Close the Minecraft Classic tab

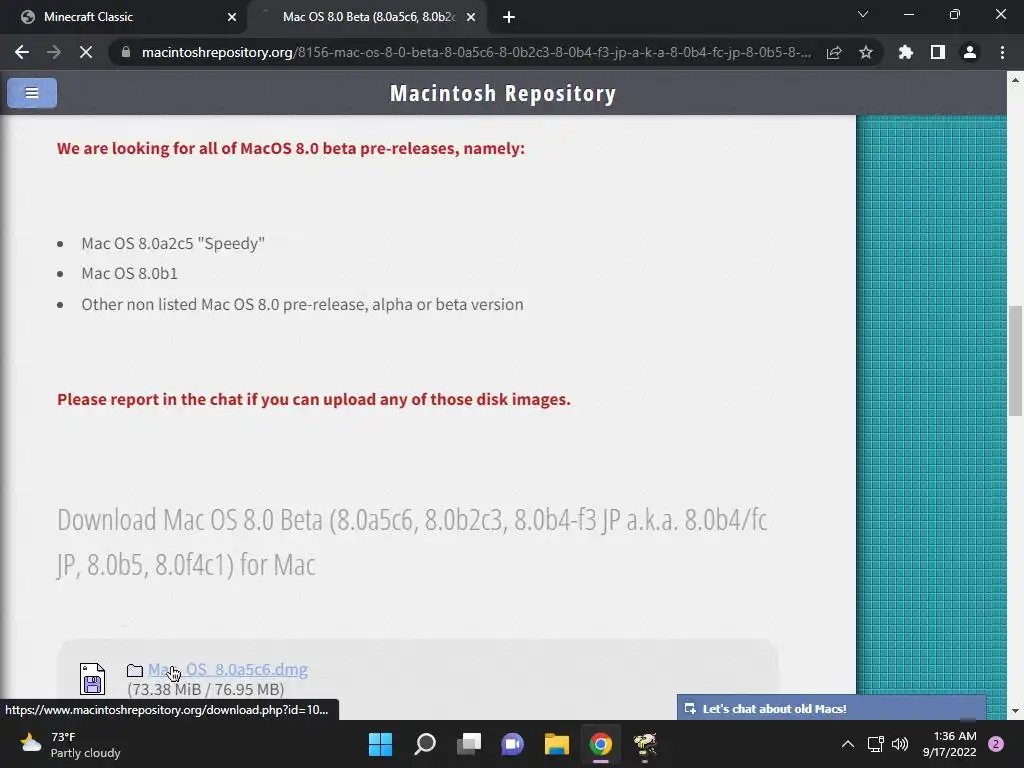pyautogui.click(x=232, y=17)
